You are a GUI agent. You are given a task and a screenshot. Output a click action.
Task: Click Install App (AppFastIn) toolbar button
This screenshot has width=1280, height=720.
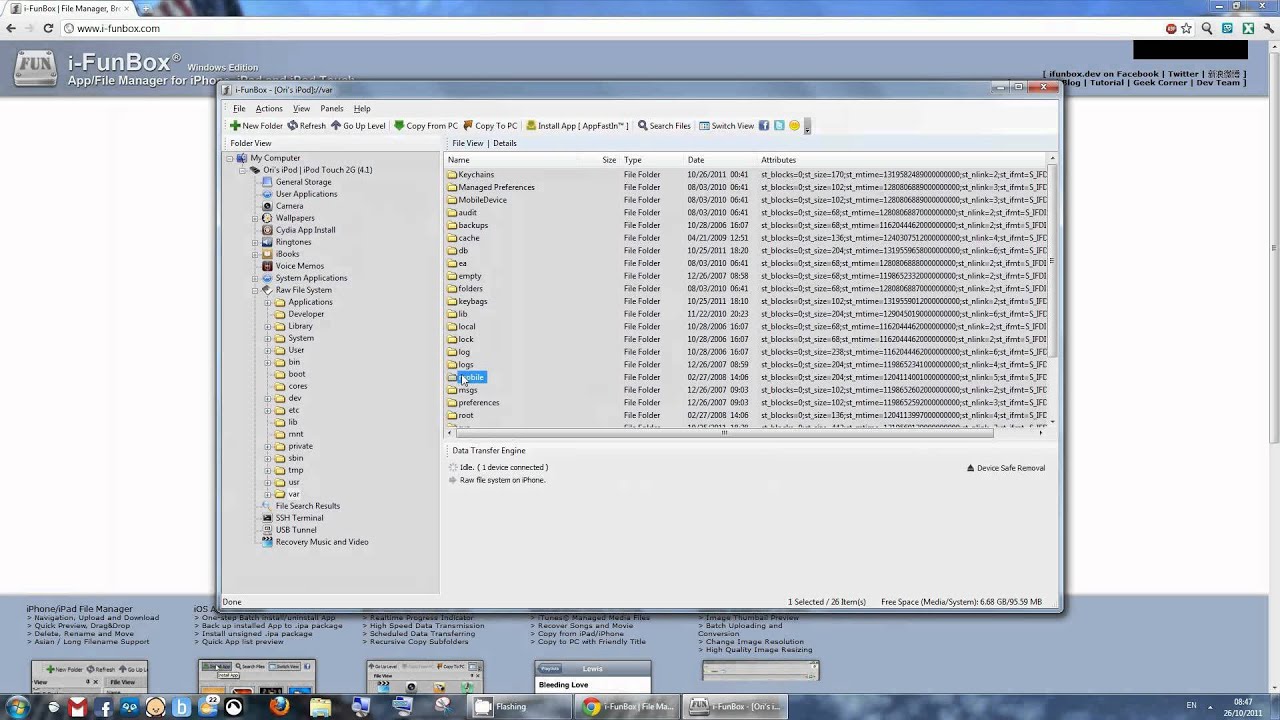(577, 126)
